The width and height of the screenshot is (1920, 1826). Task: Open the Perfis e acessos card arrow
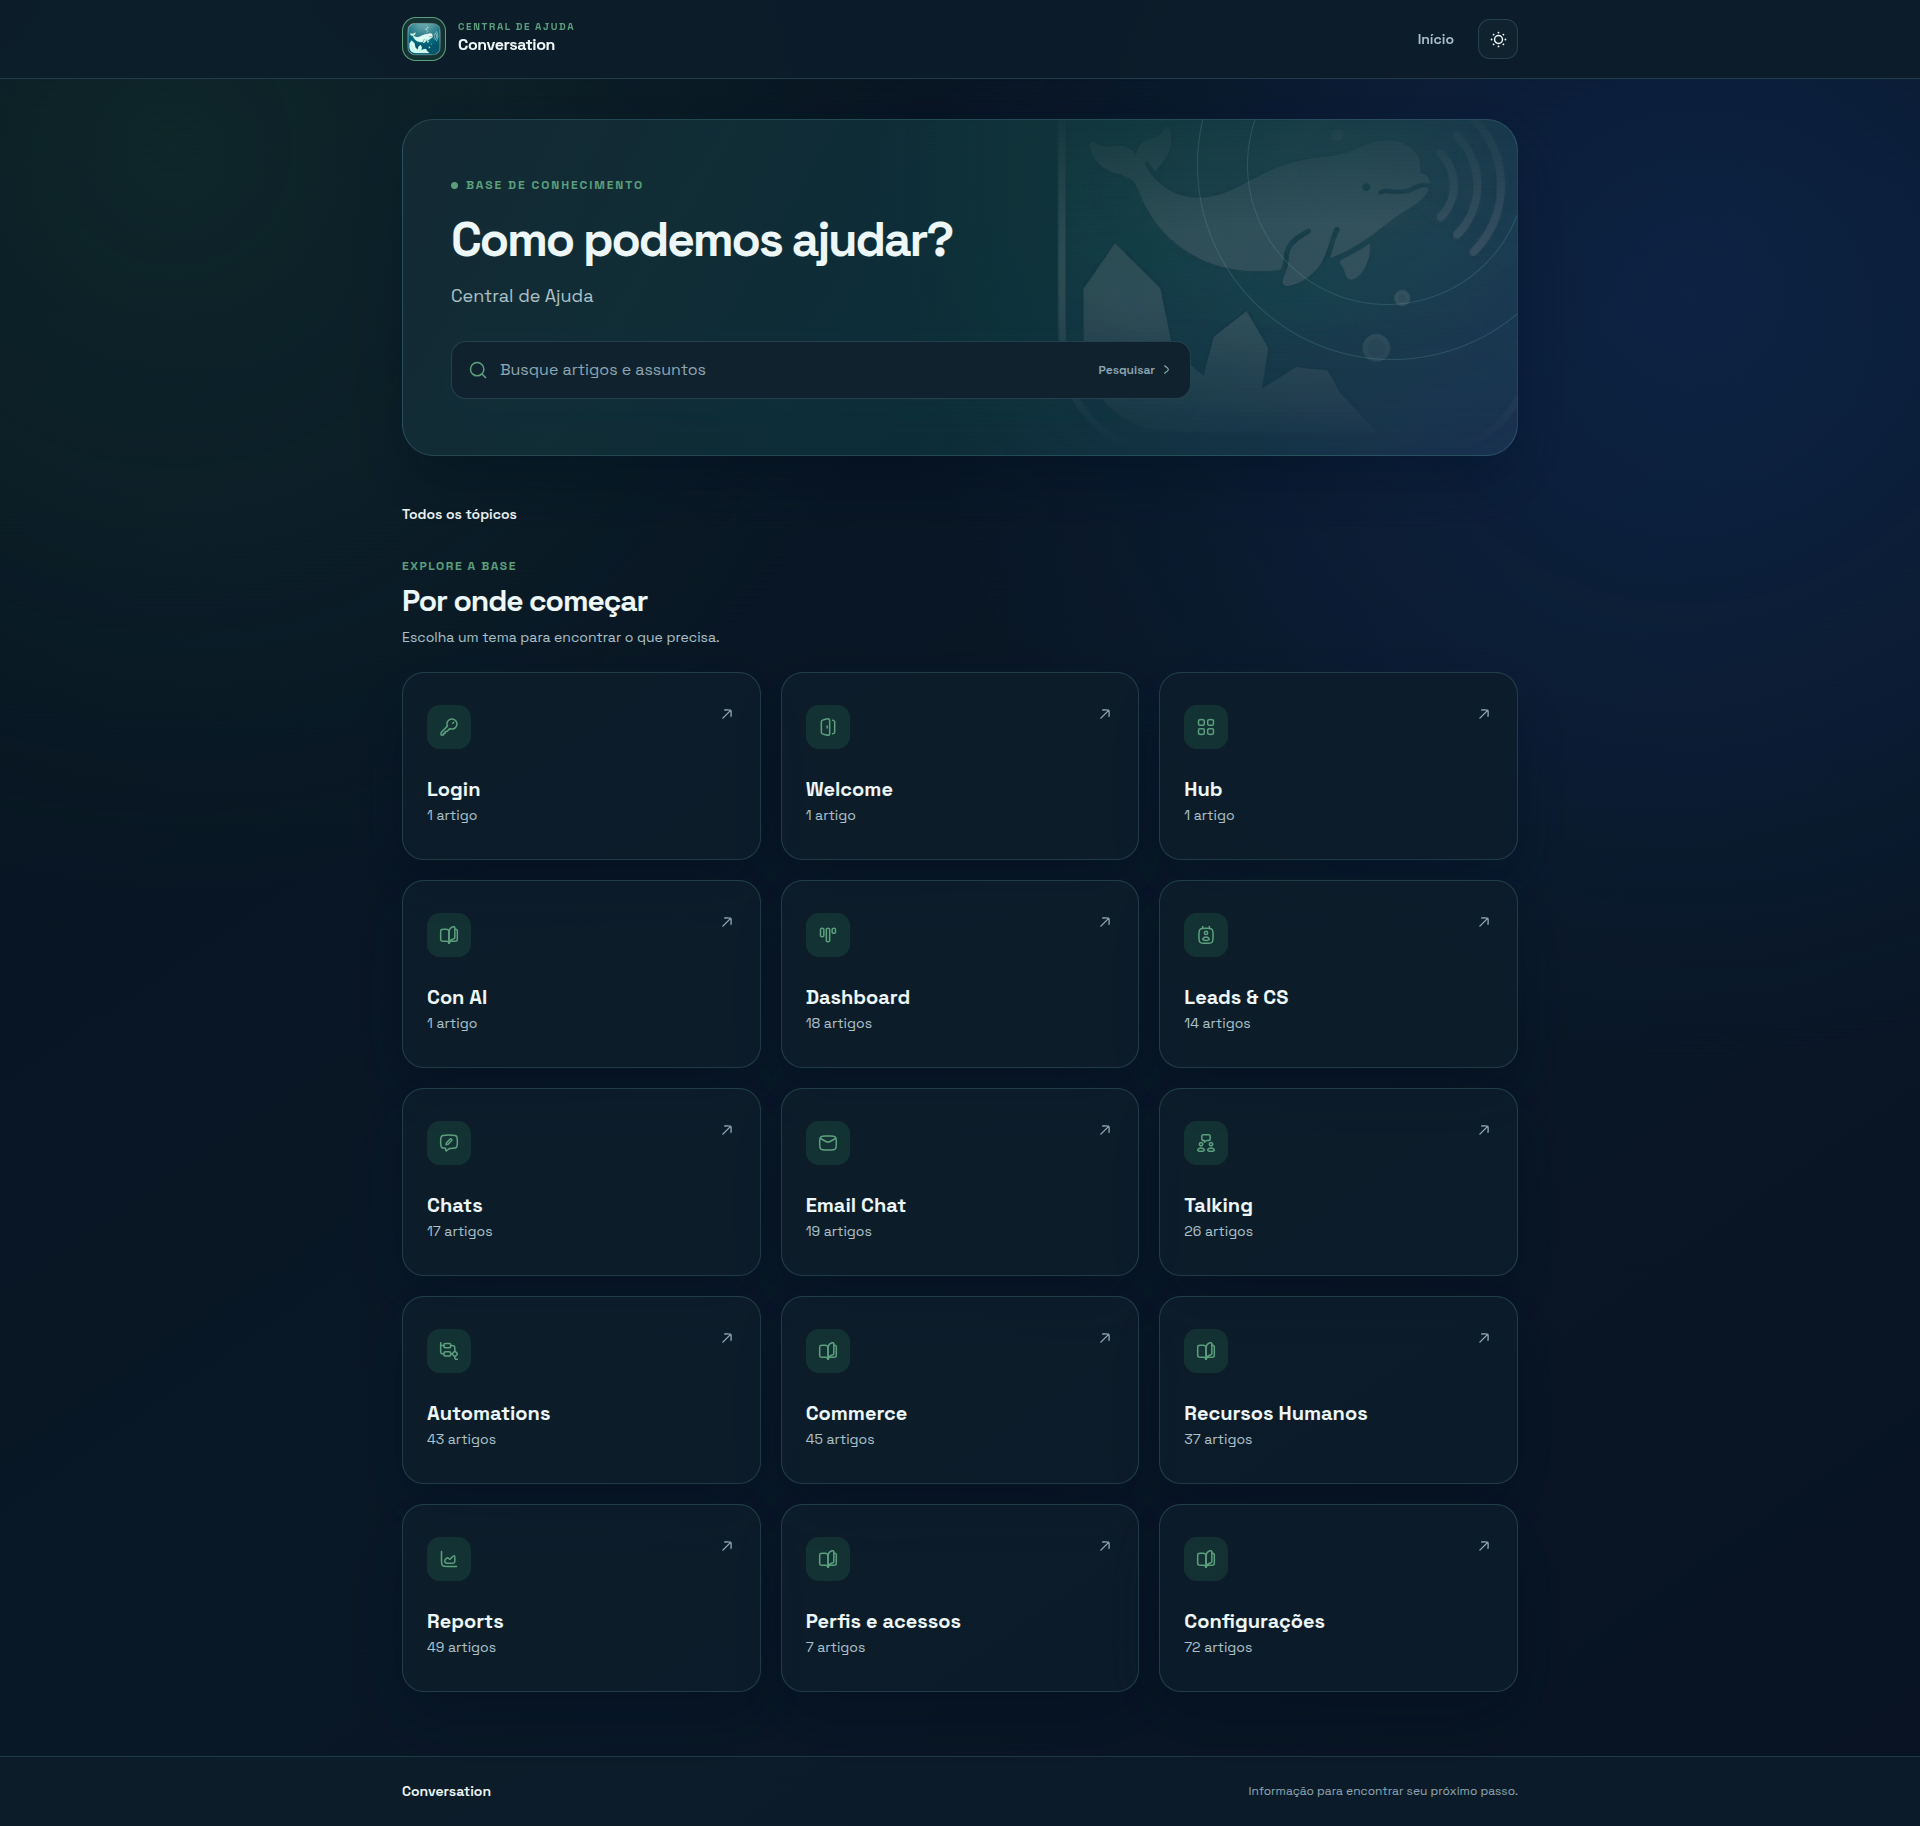1105,1546
